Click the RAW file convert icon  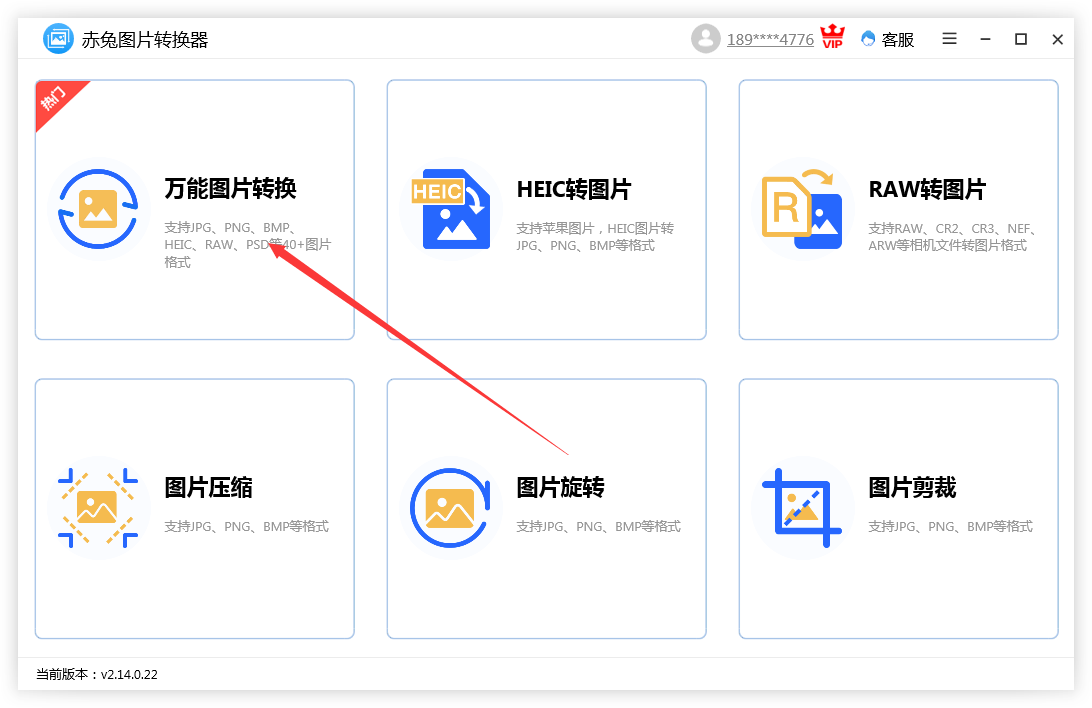tap(802, 209)
